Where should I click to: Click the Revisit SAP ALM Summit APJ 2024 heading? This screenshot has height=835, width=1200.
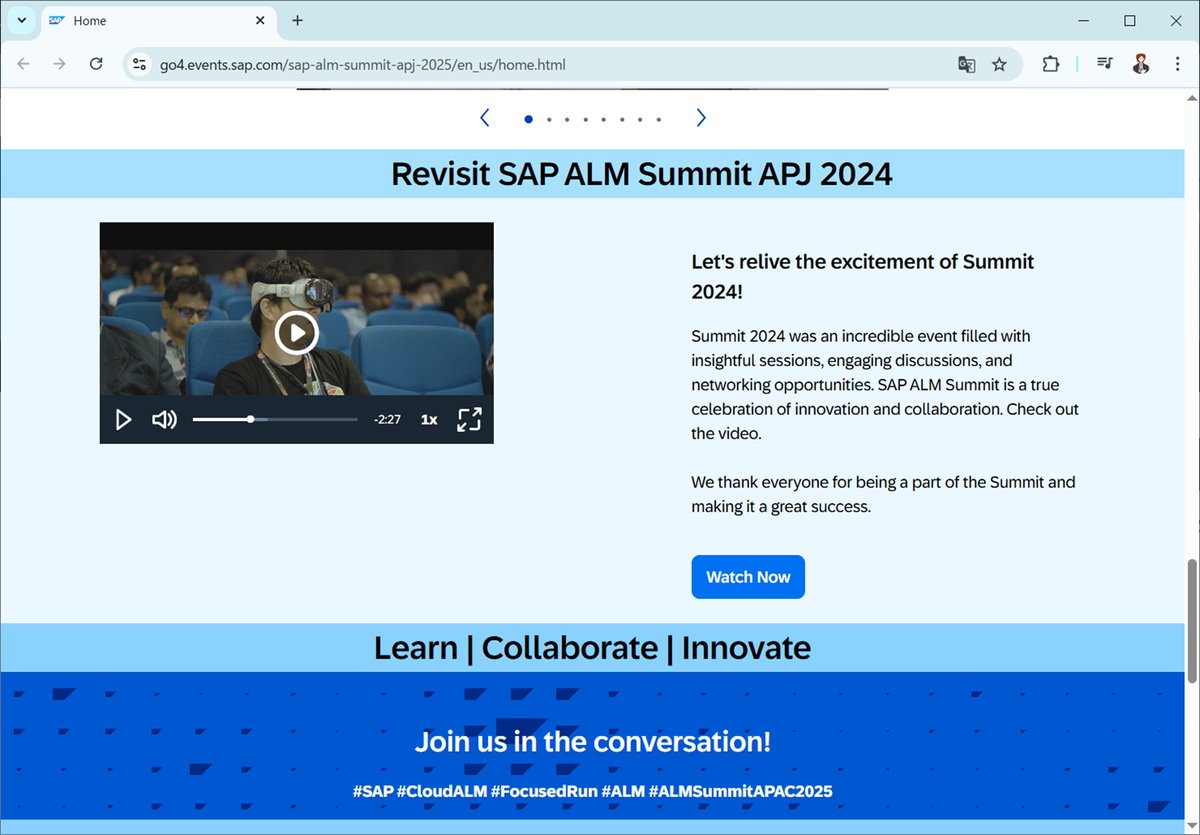(x=641, y=174)
